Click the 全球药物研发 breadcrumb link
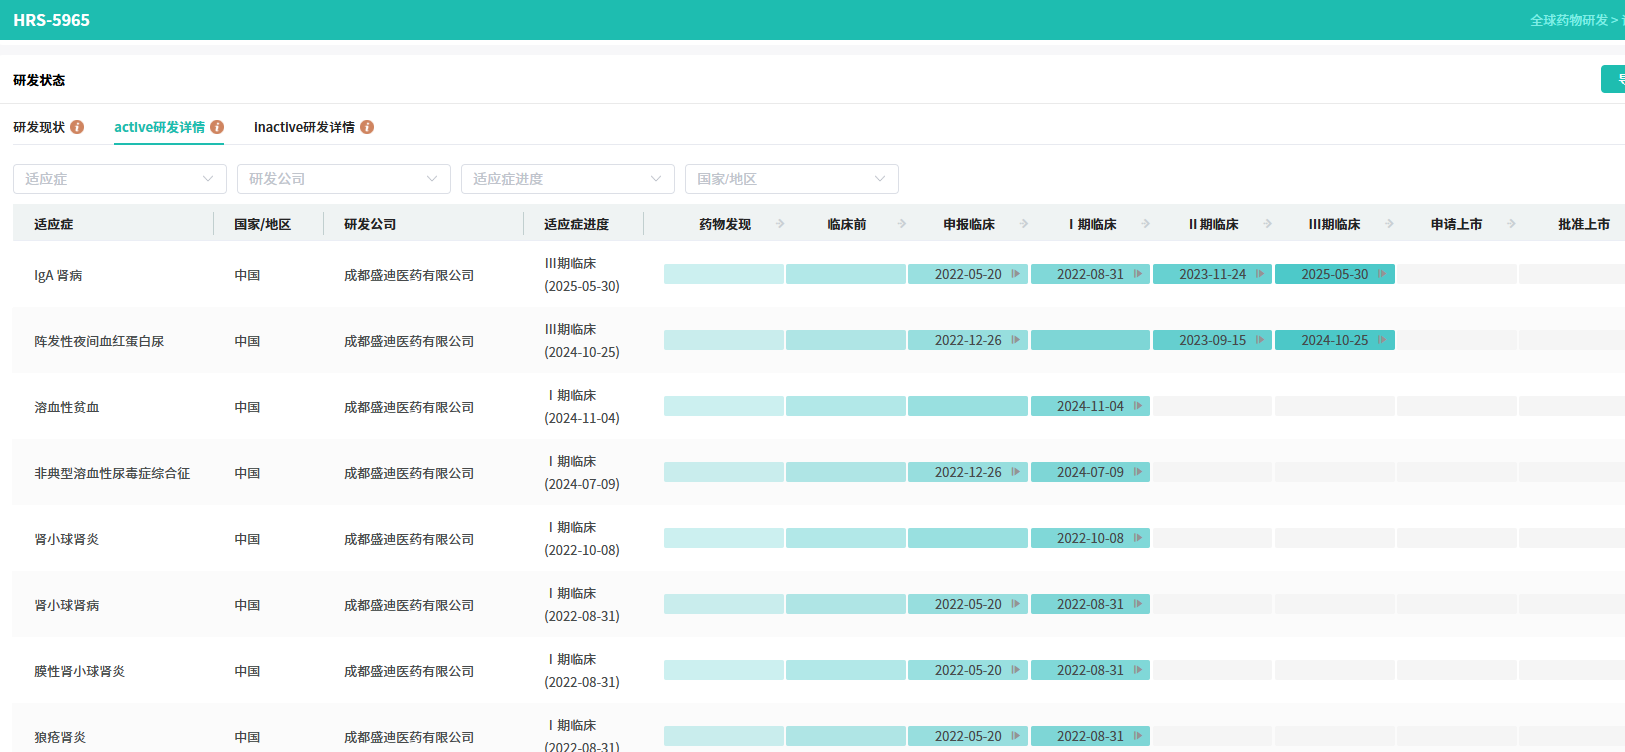Screen dimensions: 1625x752 click(1568, 20)
